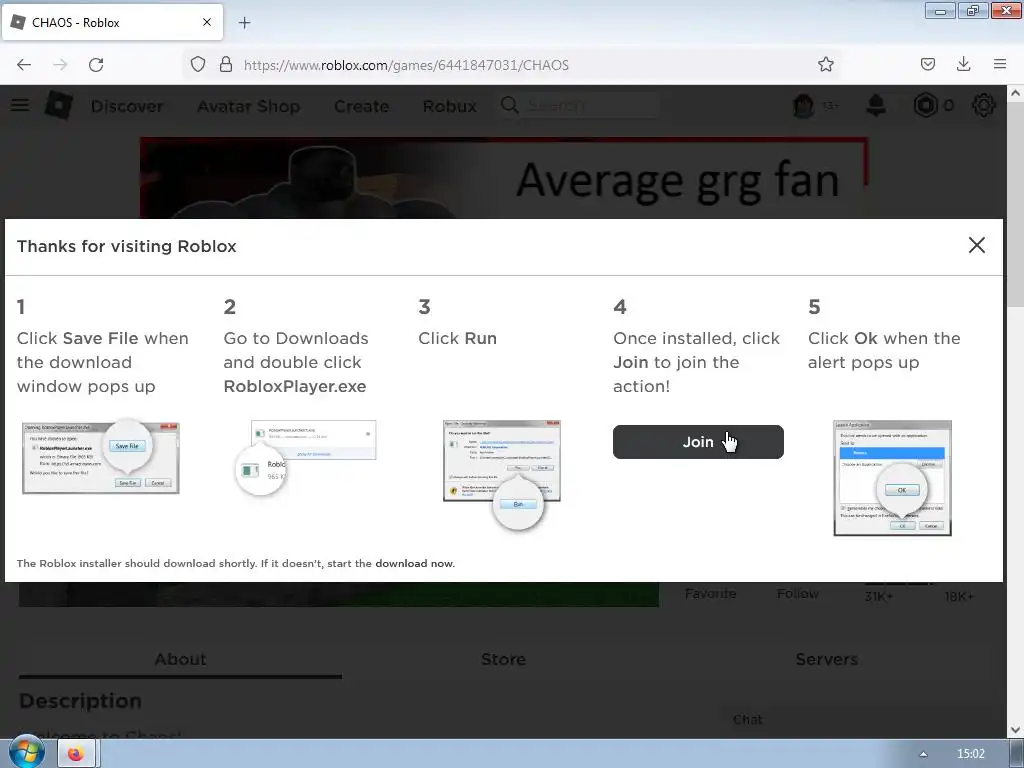Go to Discover page
This screenshot has width=1024, height=768.
tap(127, 106)
